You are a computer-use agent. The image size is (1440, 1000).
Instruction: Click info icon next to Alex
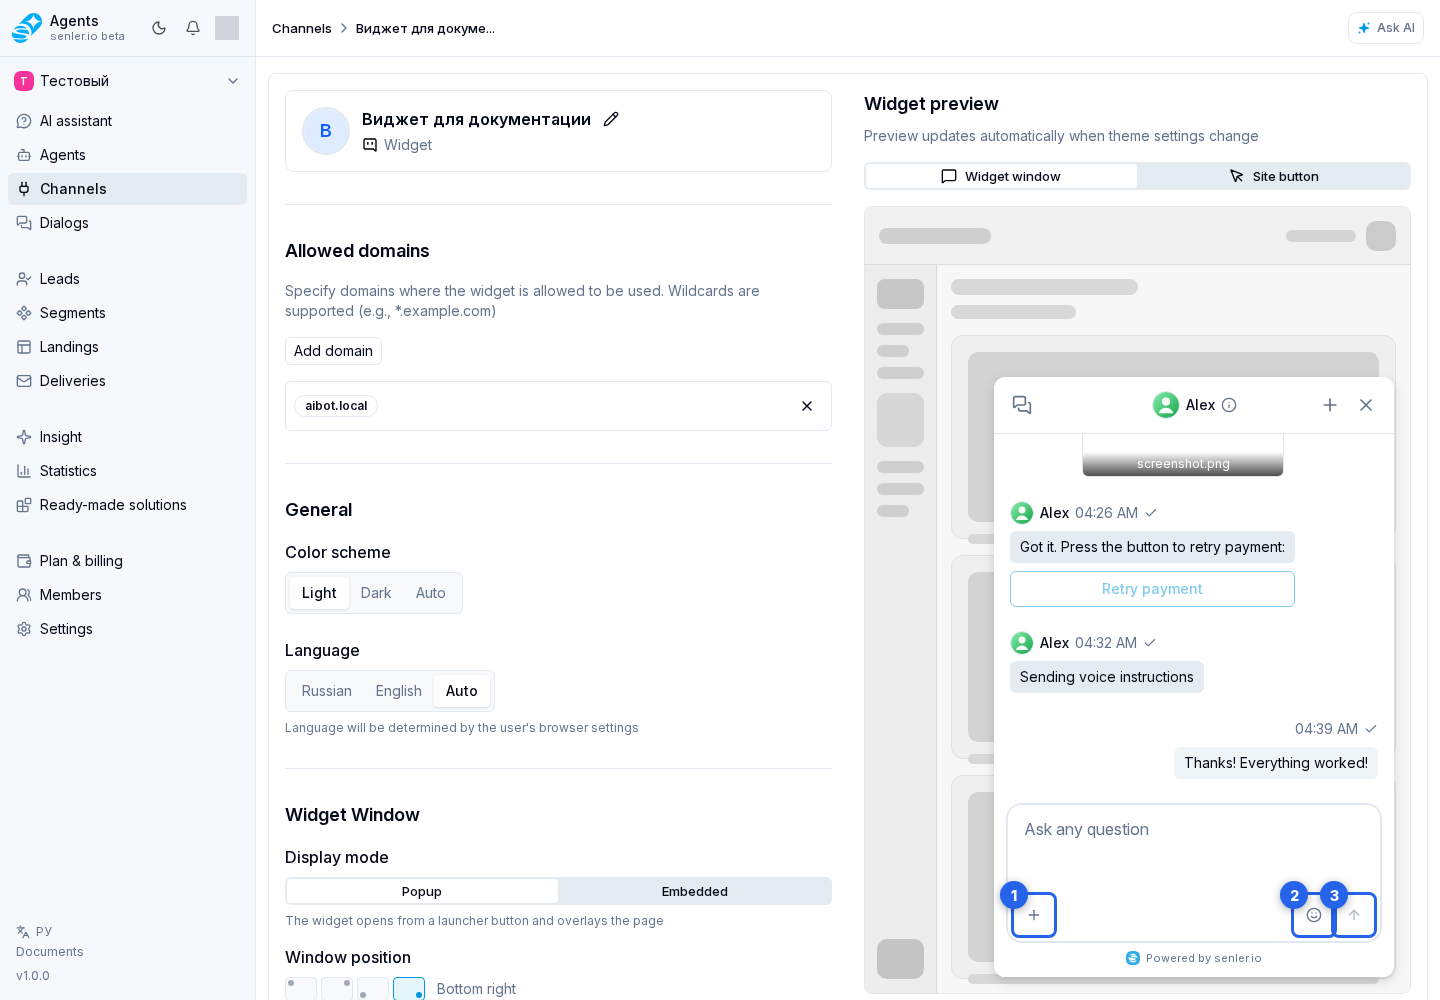pyautogui.click(x=1229, y=405)
